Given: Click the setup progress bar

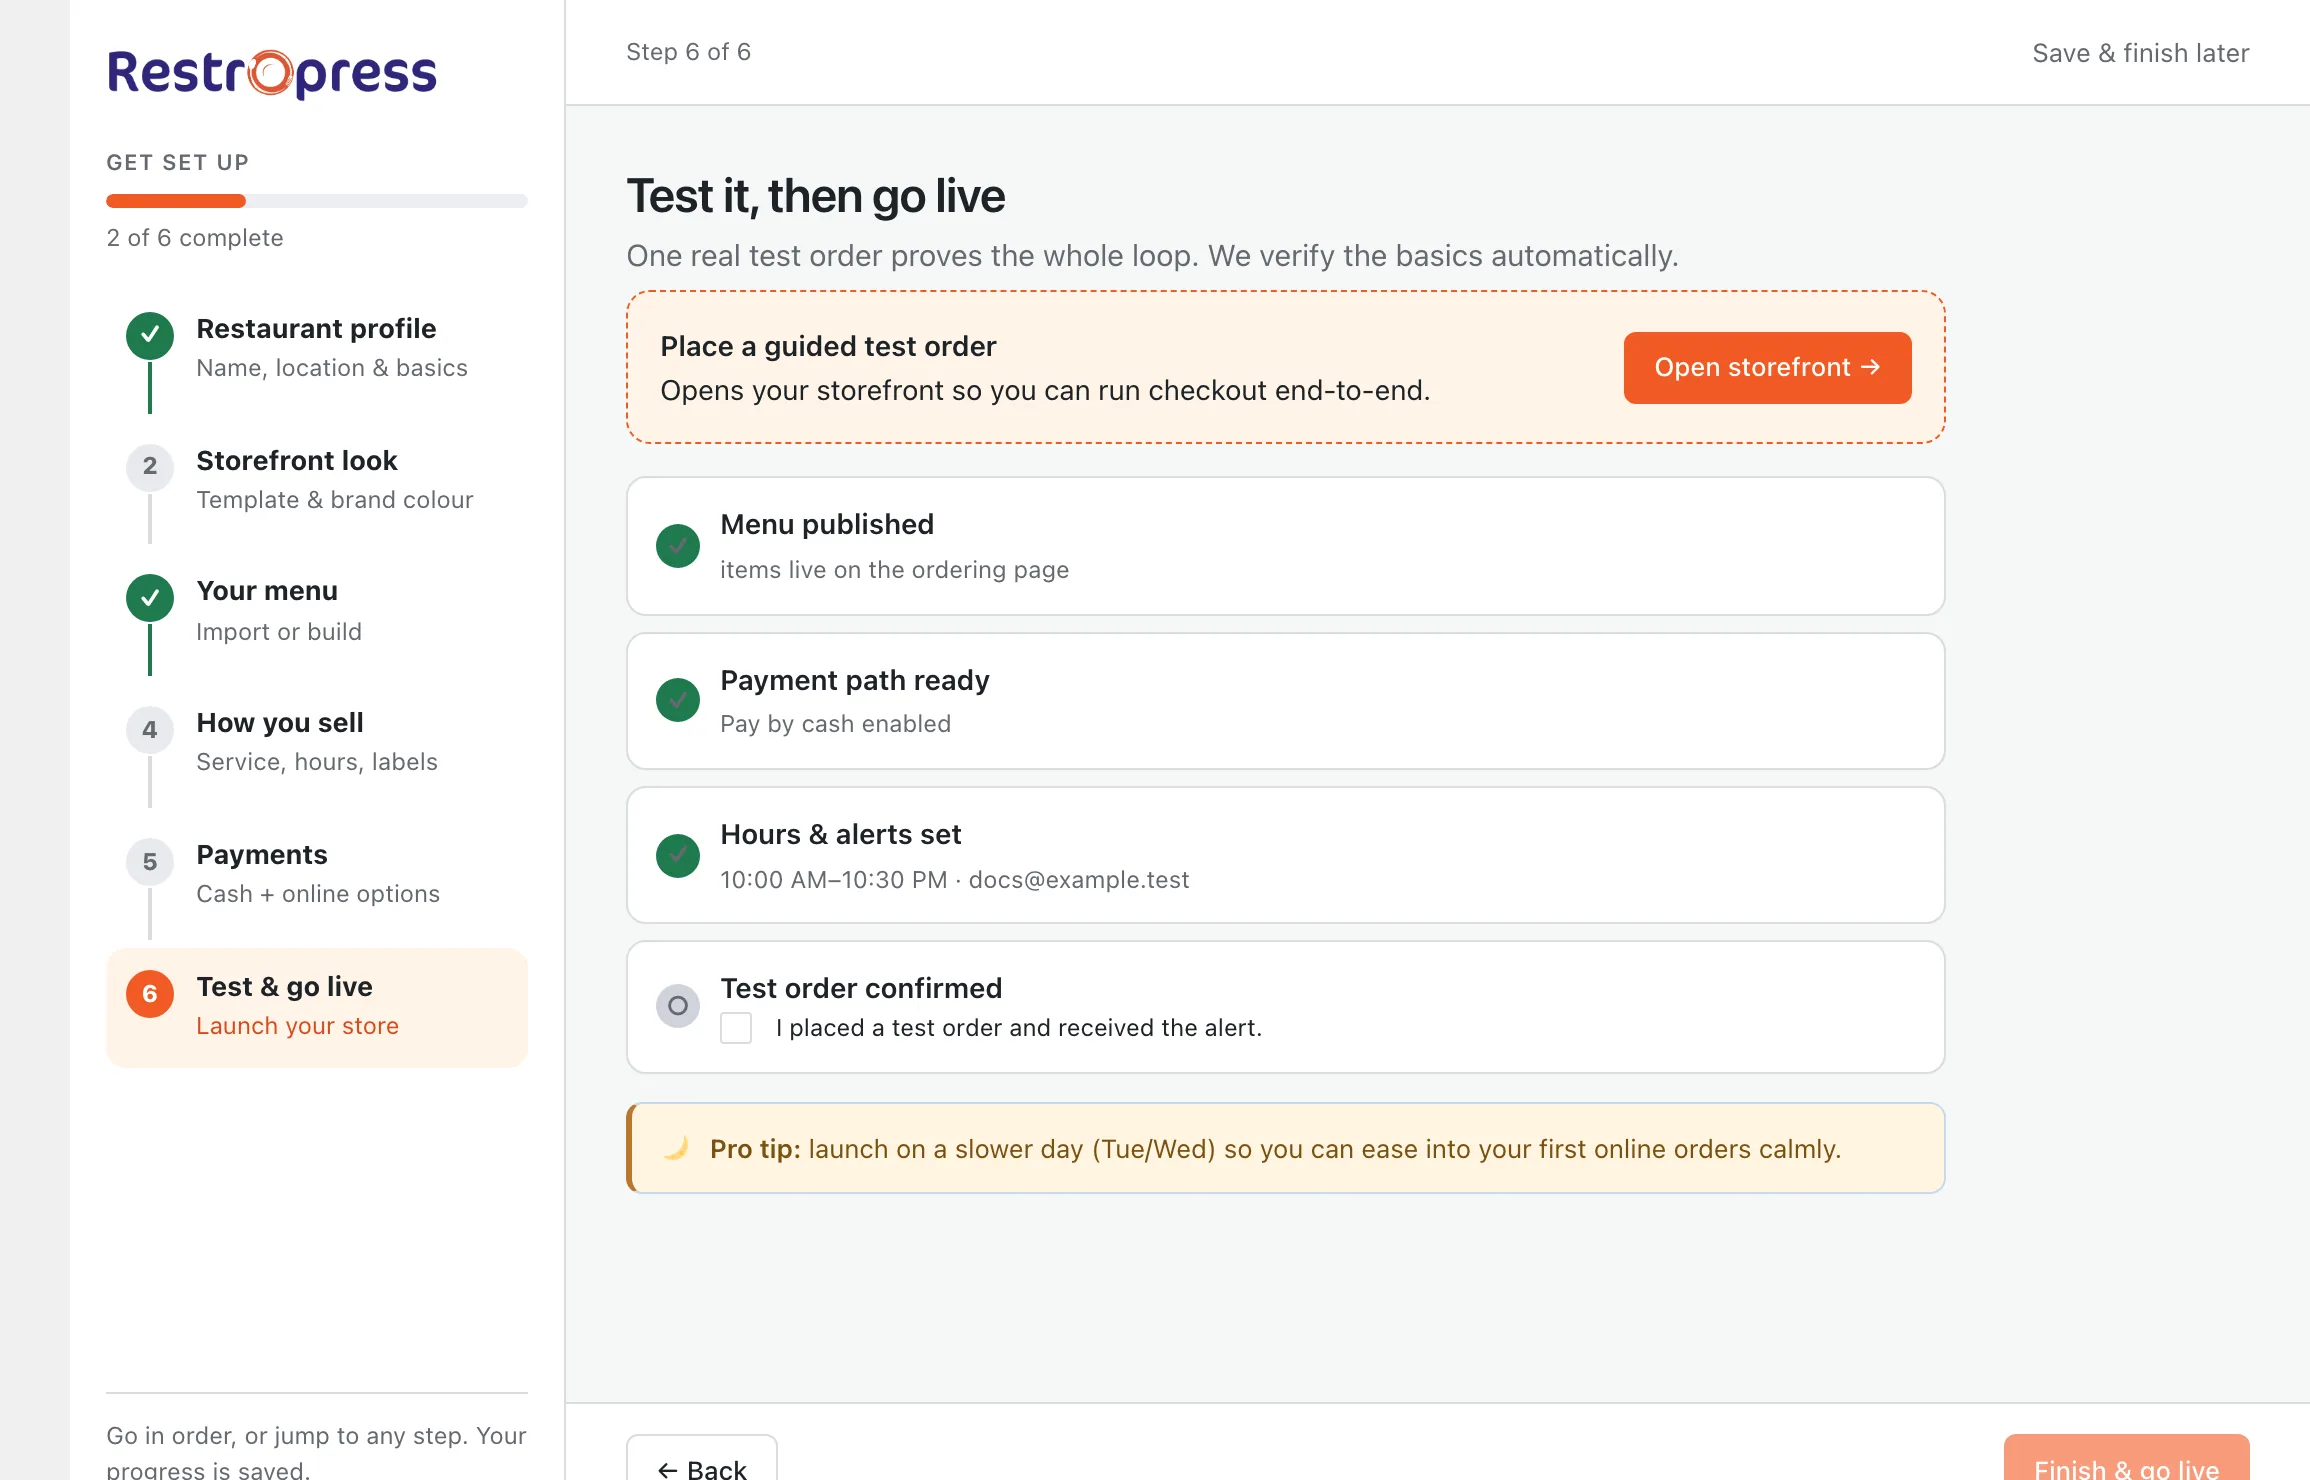Looking at the screenshot, I should pyautogui.click(x=317, y=201).
